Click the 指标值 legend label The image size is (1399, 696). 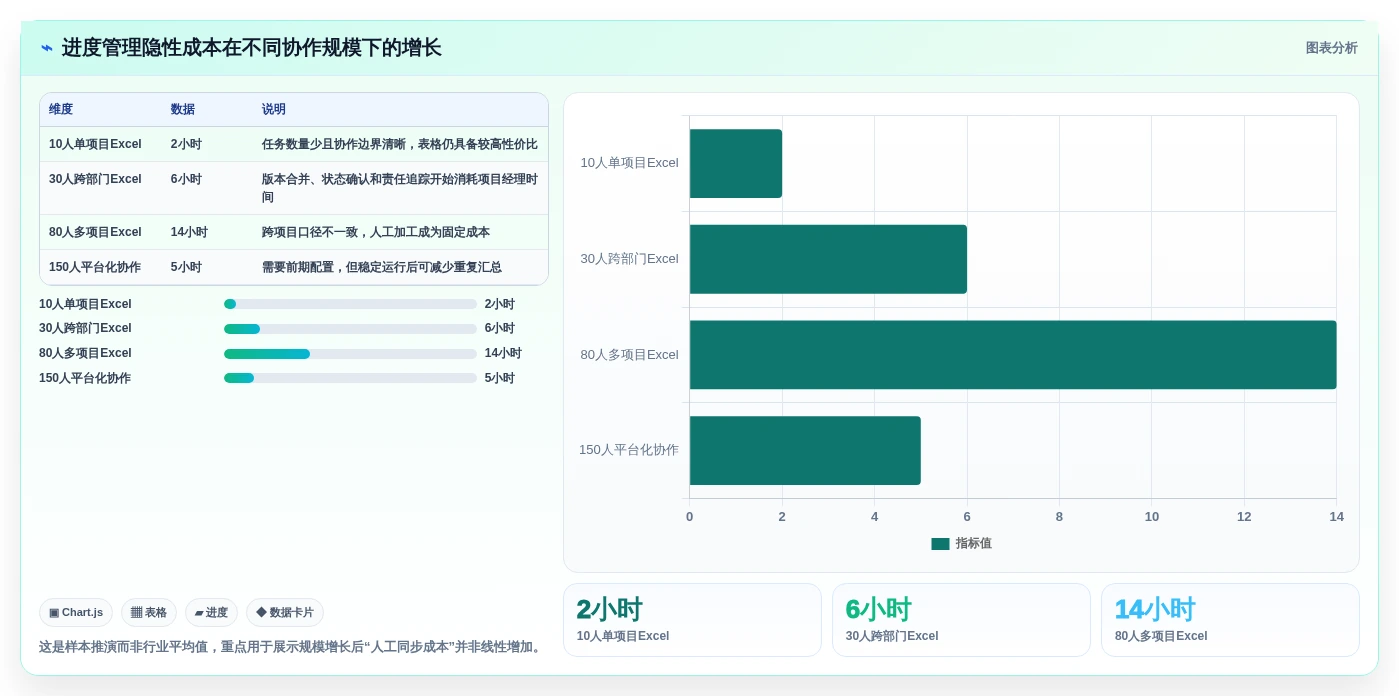974,544
